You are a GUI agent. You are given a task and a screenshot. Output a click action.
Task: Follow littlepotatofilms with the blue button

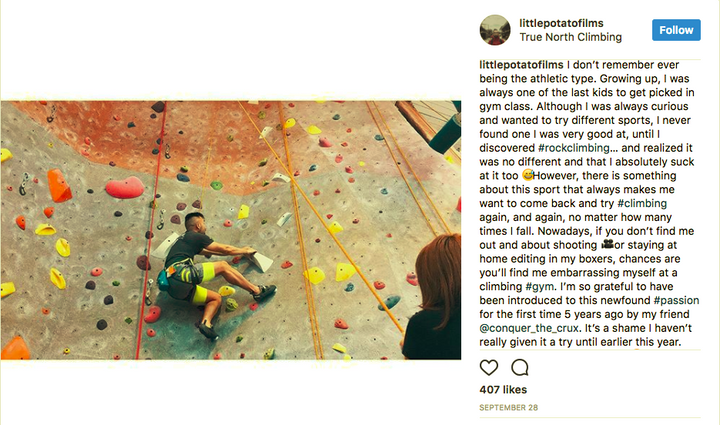pos(676,30)
